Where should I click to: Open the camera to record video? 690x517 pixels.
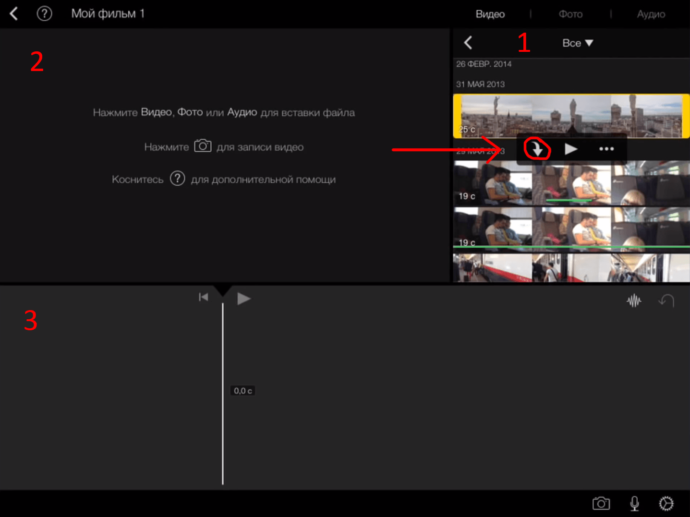click(x=601, y=503)
